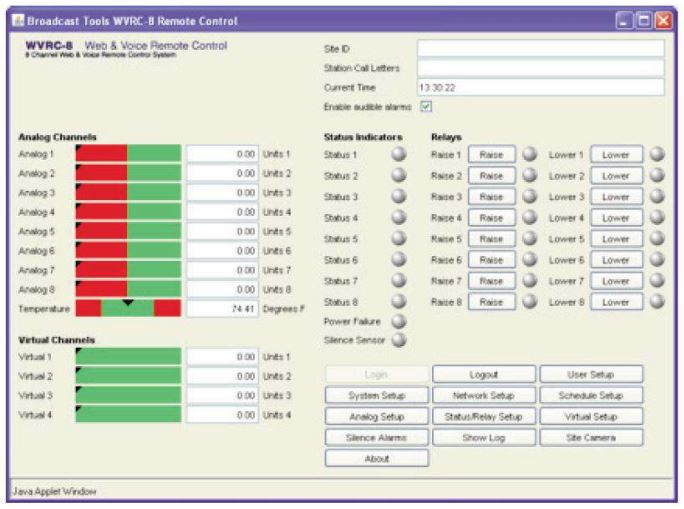Click the Status 1 indicator light
This screenshot has height=509, width=684.
[399, 154]
